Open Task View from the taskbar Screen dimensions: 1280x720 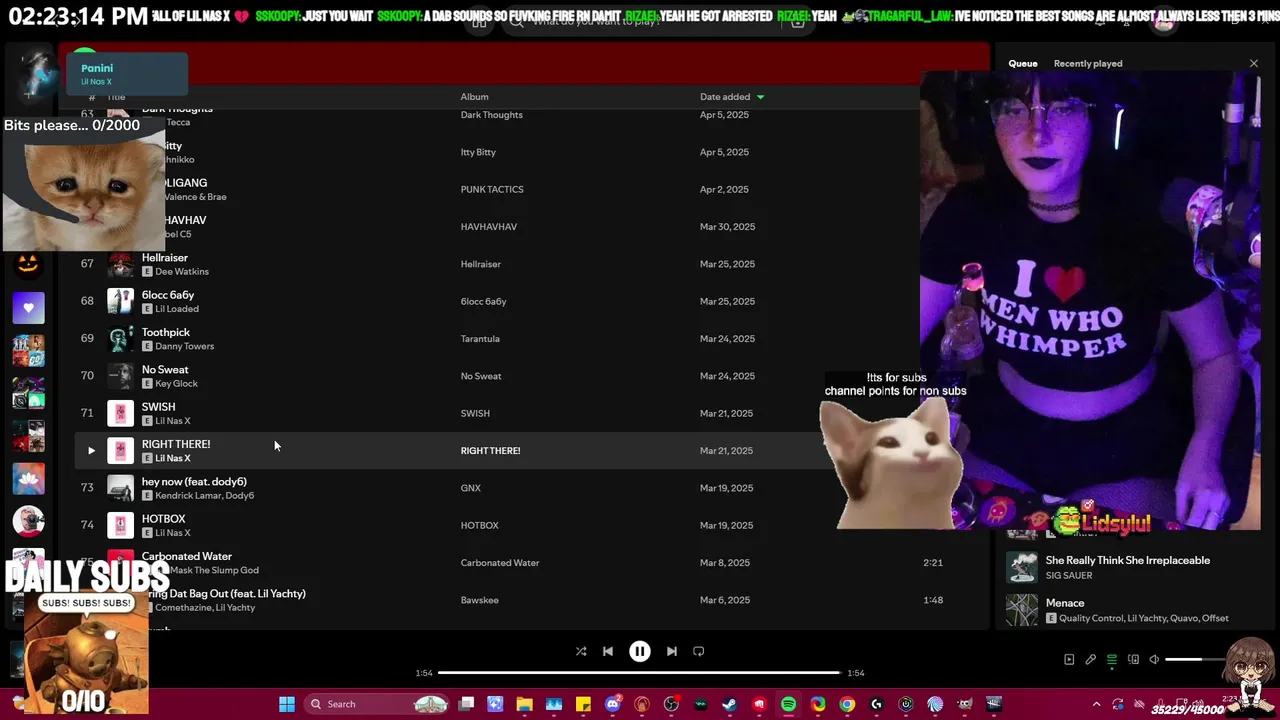pyautogui.click(x=466, y=704)
